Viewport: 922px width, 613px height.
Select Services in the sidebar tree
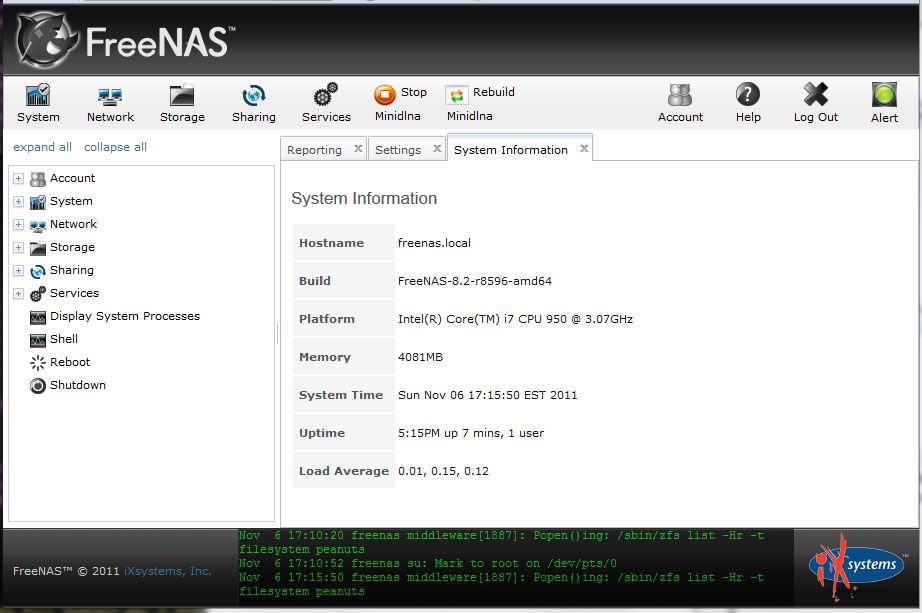(74, 293)
